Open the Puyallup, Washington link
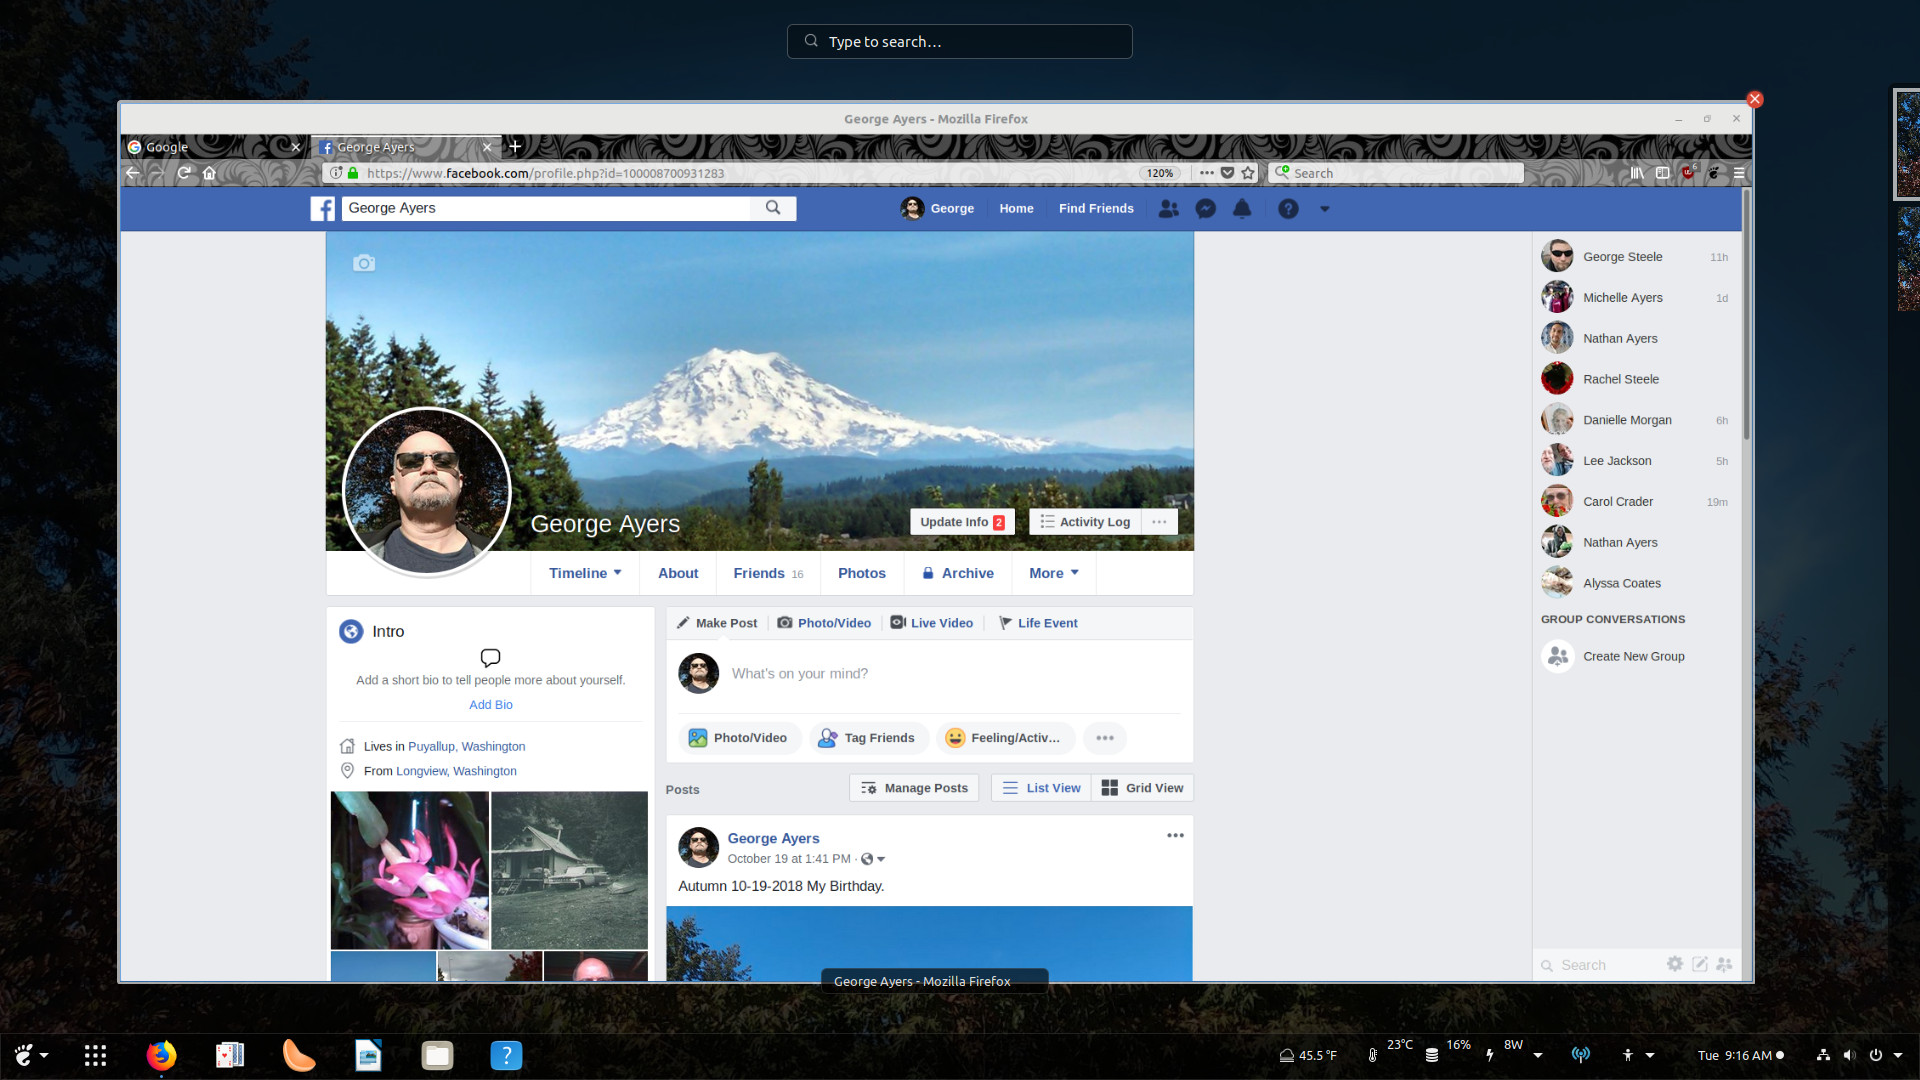Viewport: 1920px width, 1080px height. tap(466, 747)
